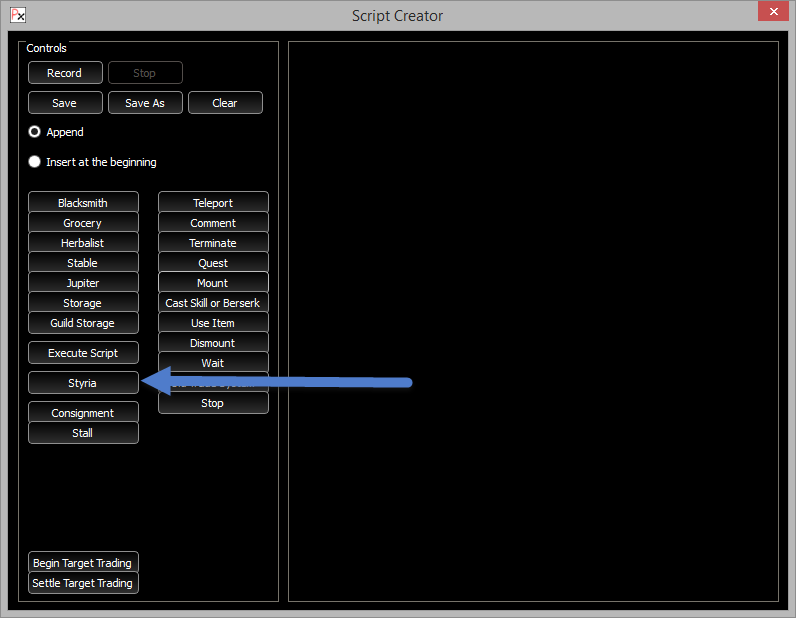The width and height of the screenshot is (796, 618).
Task: Open Execute Script option
Action: point(83,353)
